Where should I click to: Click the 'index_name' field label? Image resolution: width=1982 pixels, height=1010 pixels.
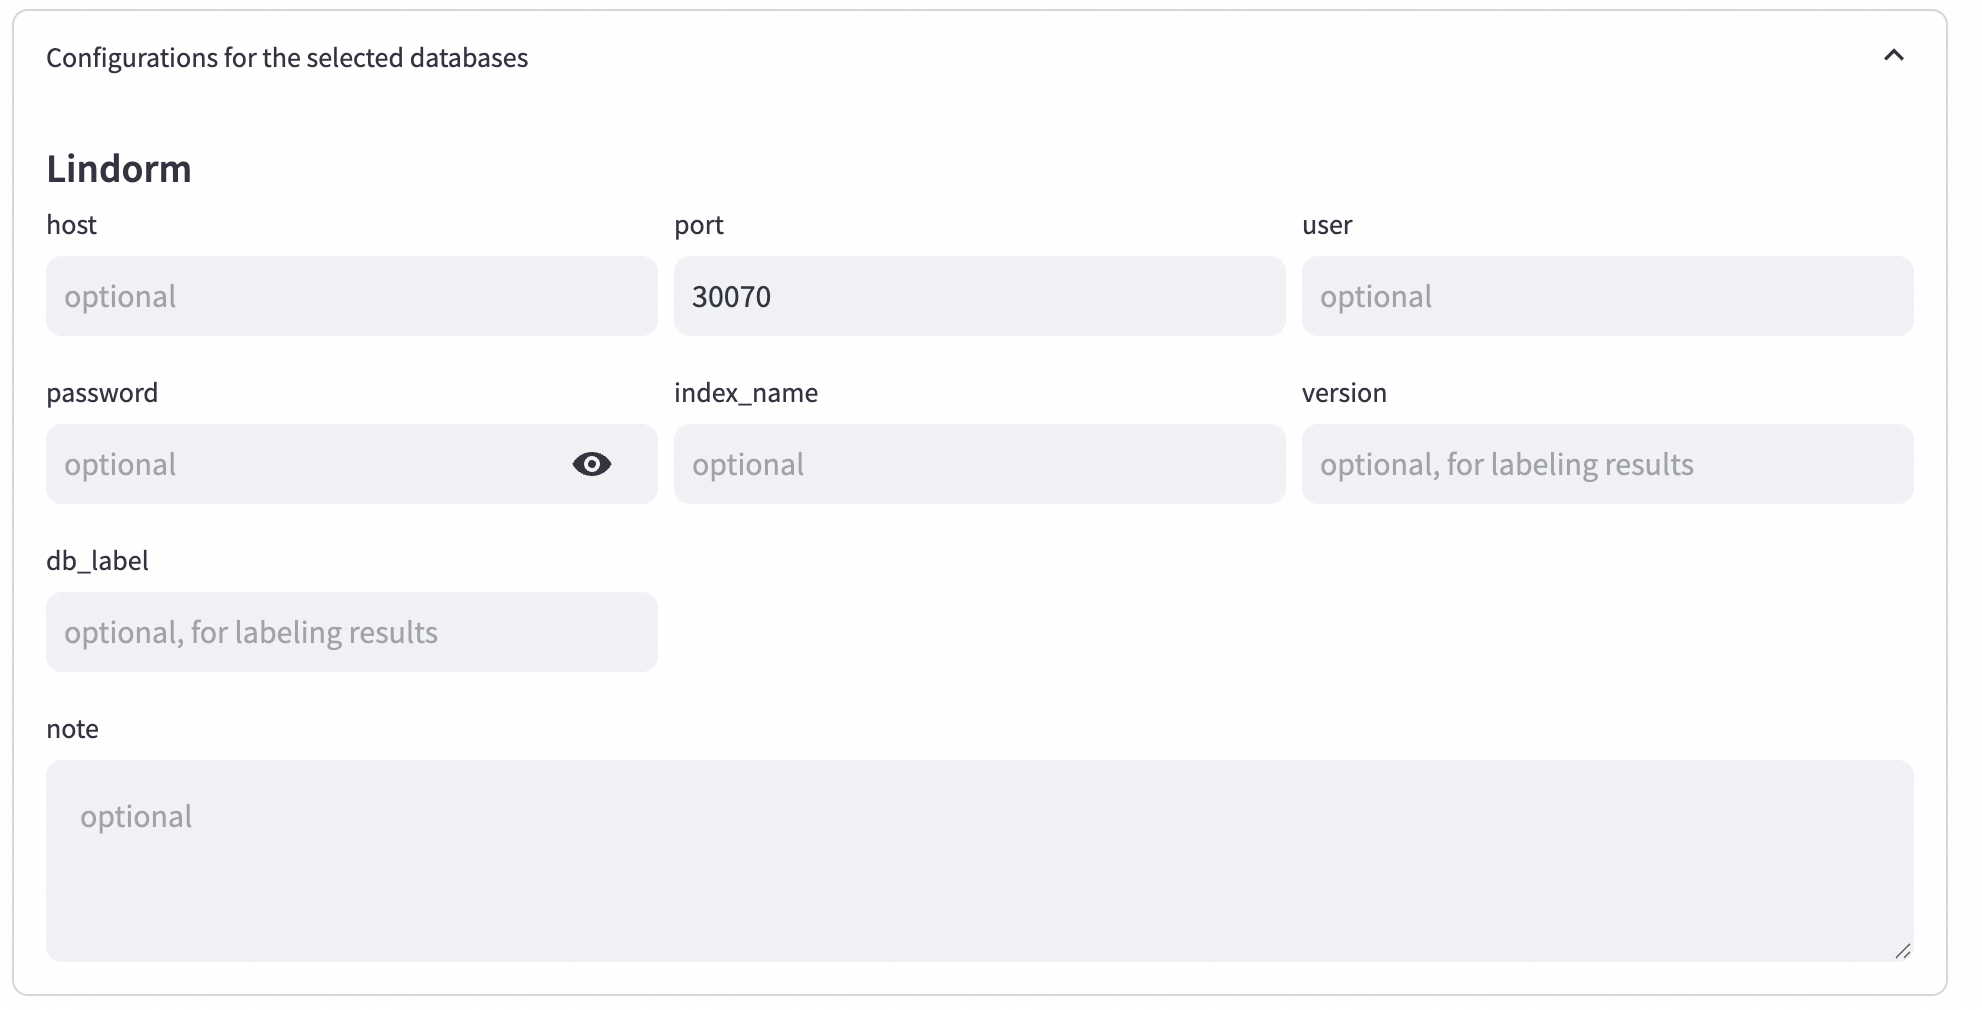(x=746, y=393)
